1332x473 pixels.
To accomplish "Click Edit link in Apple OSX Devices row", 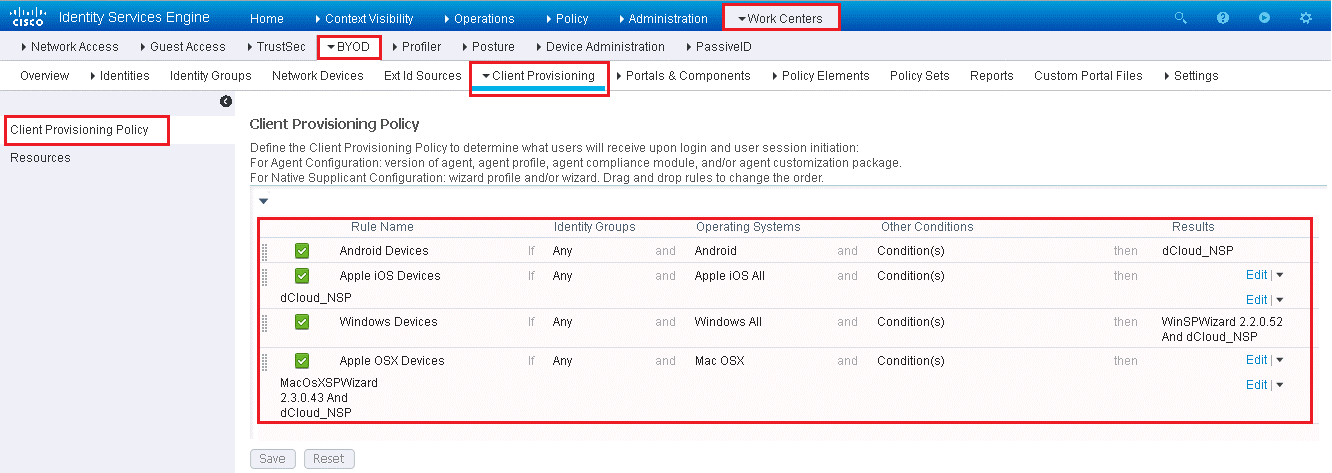I will (x=1256, y=360).
